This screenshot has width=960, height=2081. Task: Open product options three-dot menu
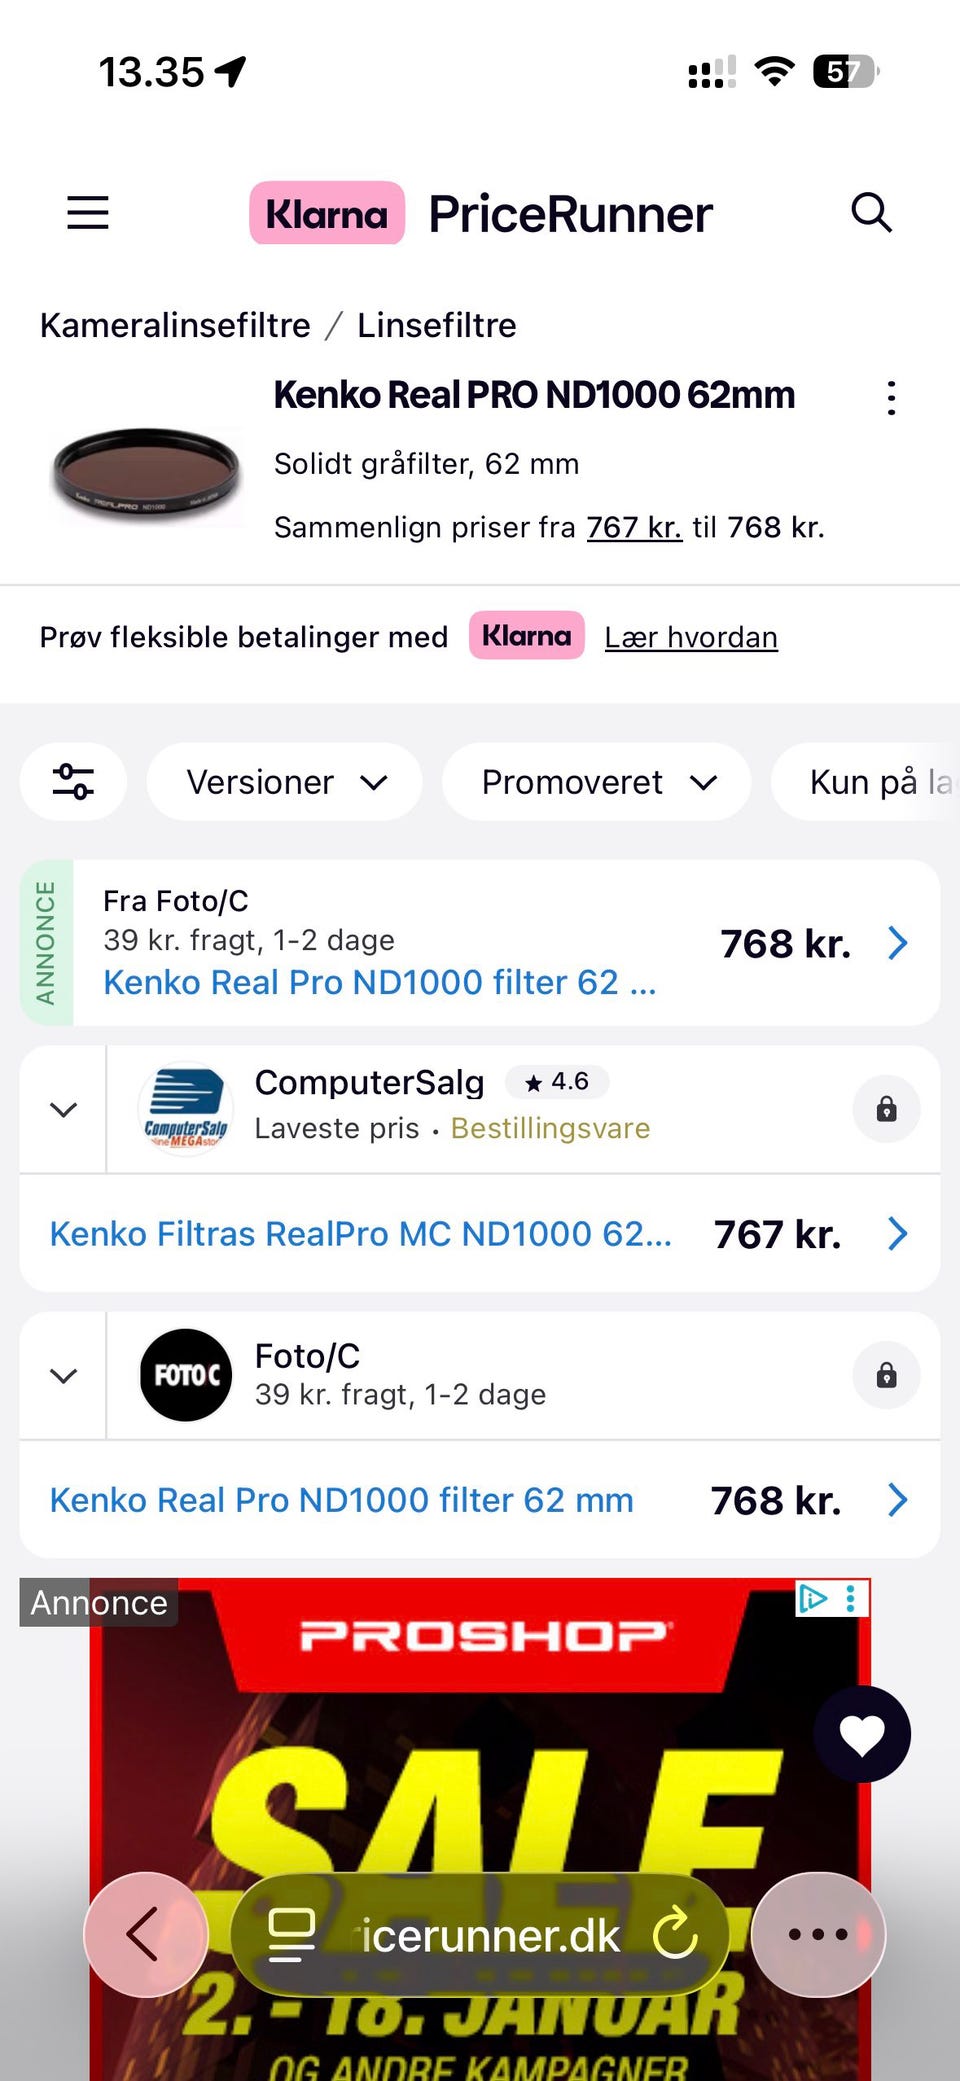coord(891,398)
